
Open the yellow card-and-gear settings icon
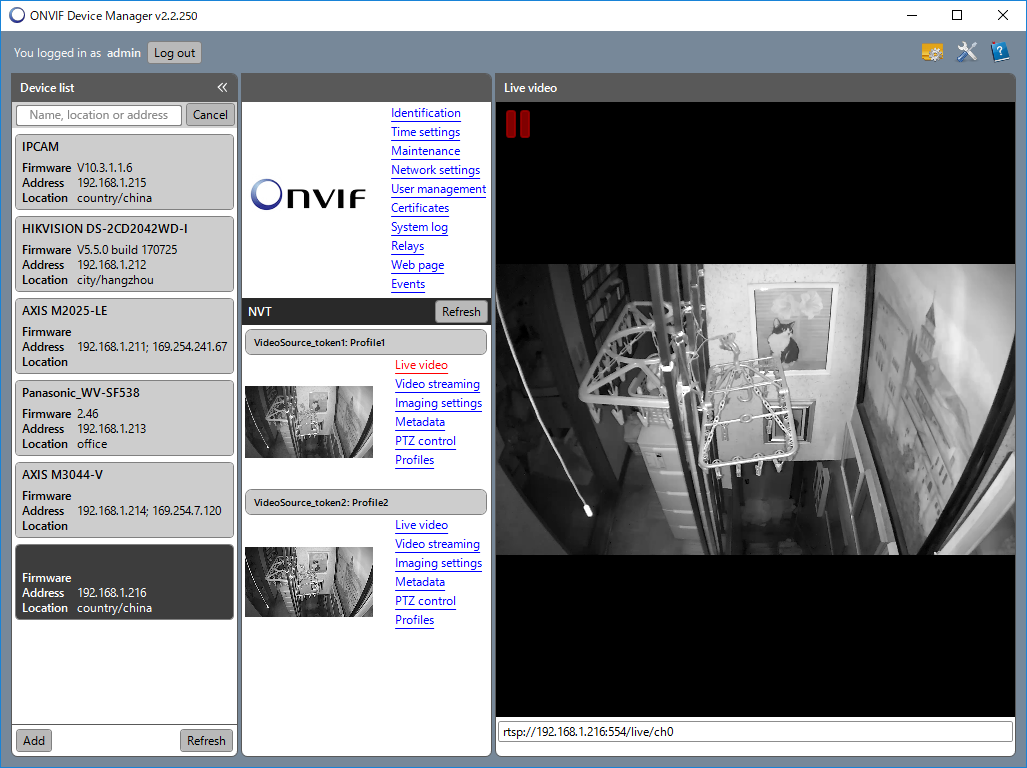932,52
